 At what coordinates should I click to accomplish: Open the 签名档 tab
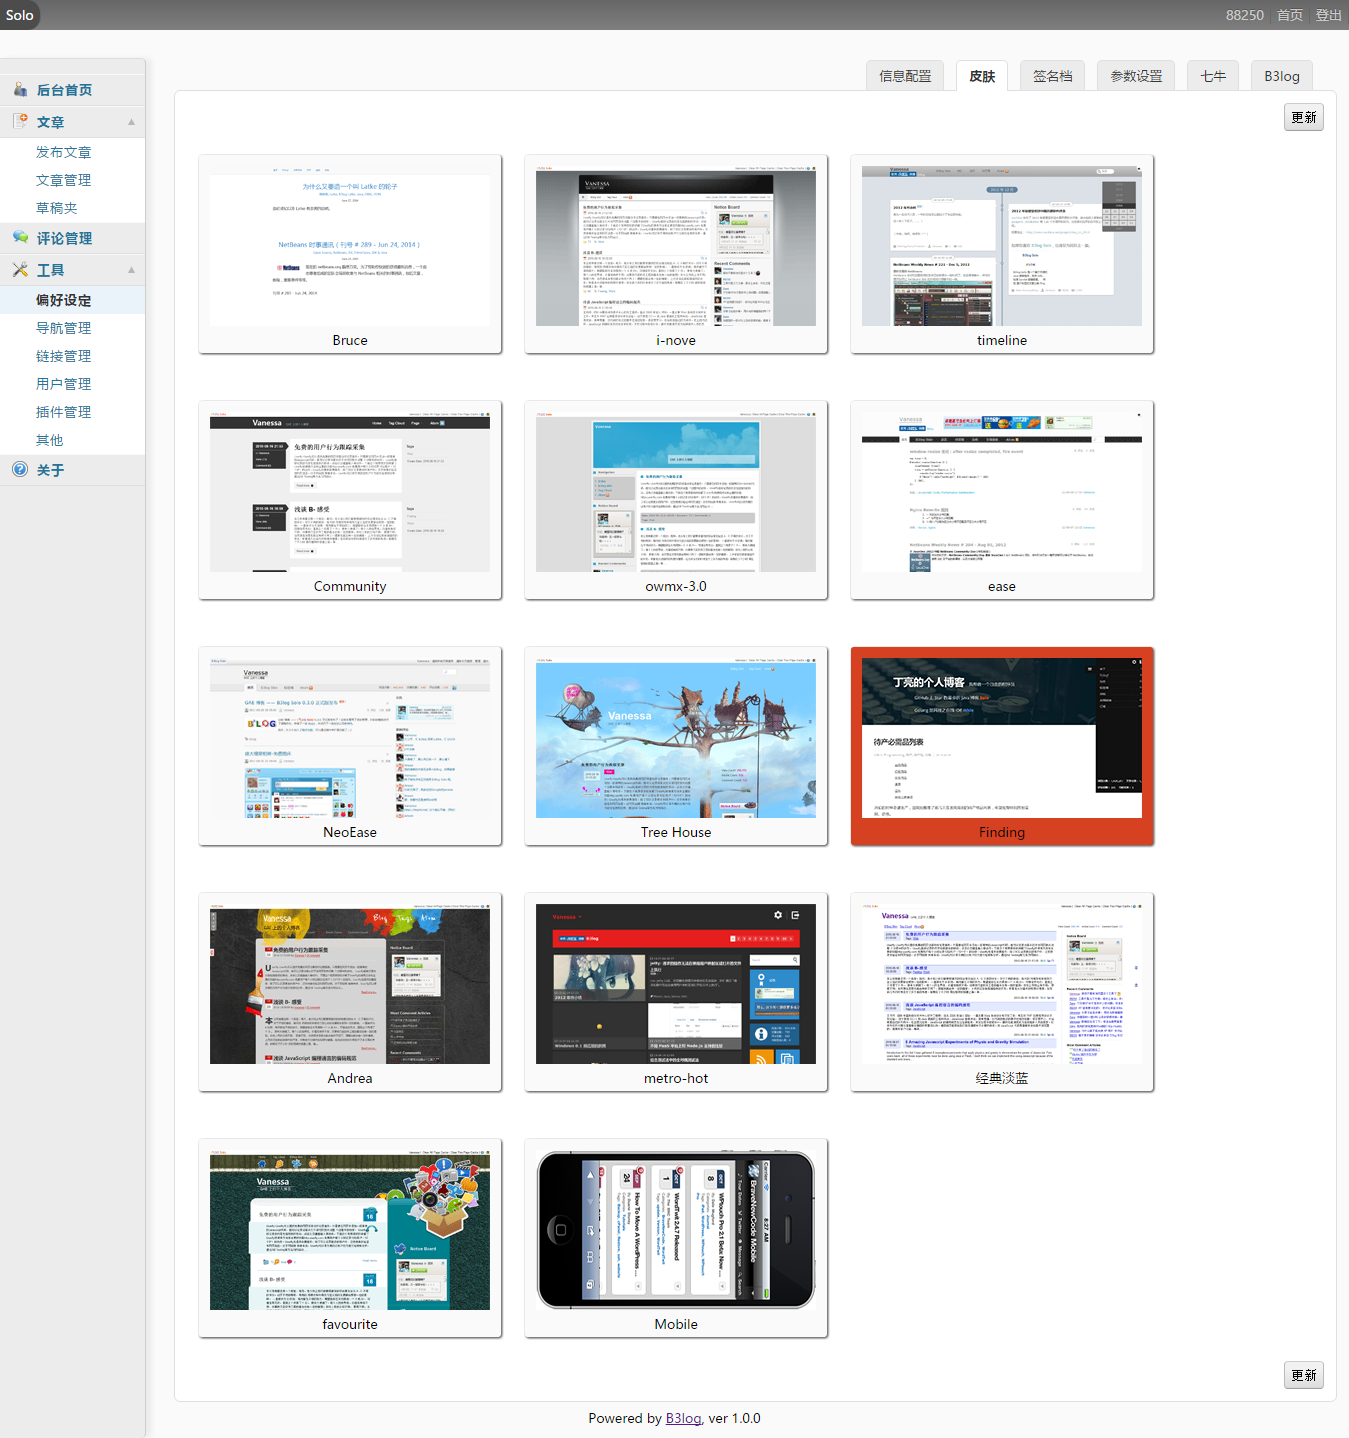point(1052,76)
